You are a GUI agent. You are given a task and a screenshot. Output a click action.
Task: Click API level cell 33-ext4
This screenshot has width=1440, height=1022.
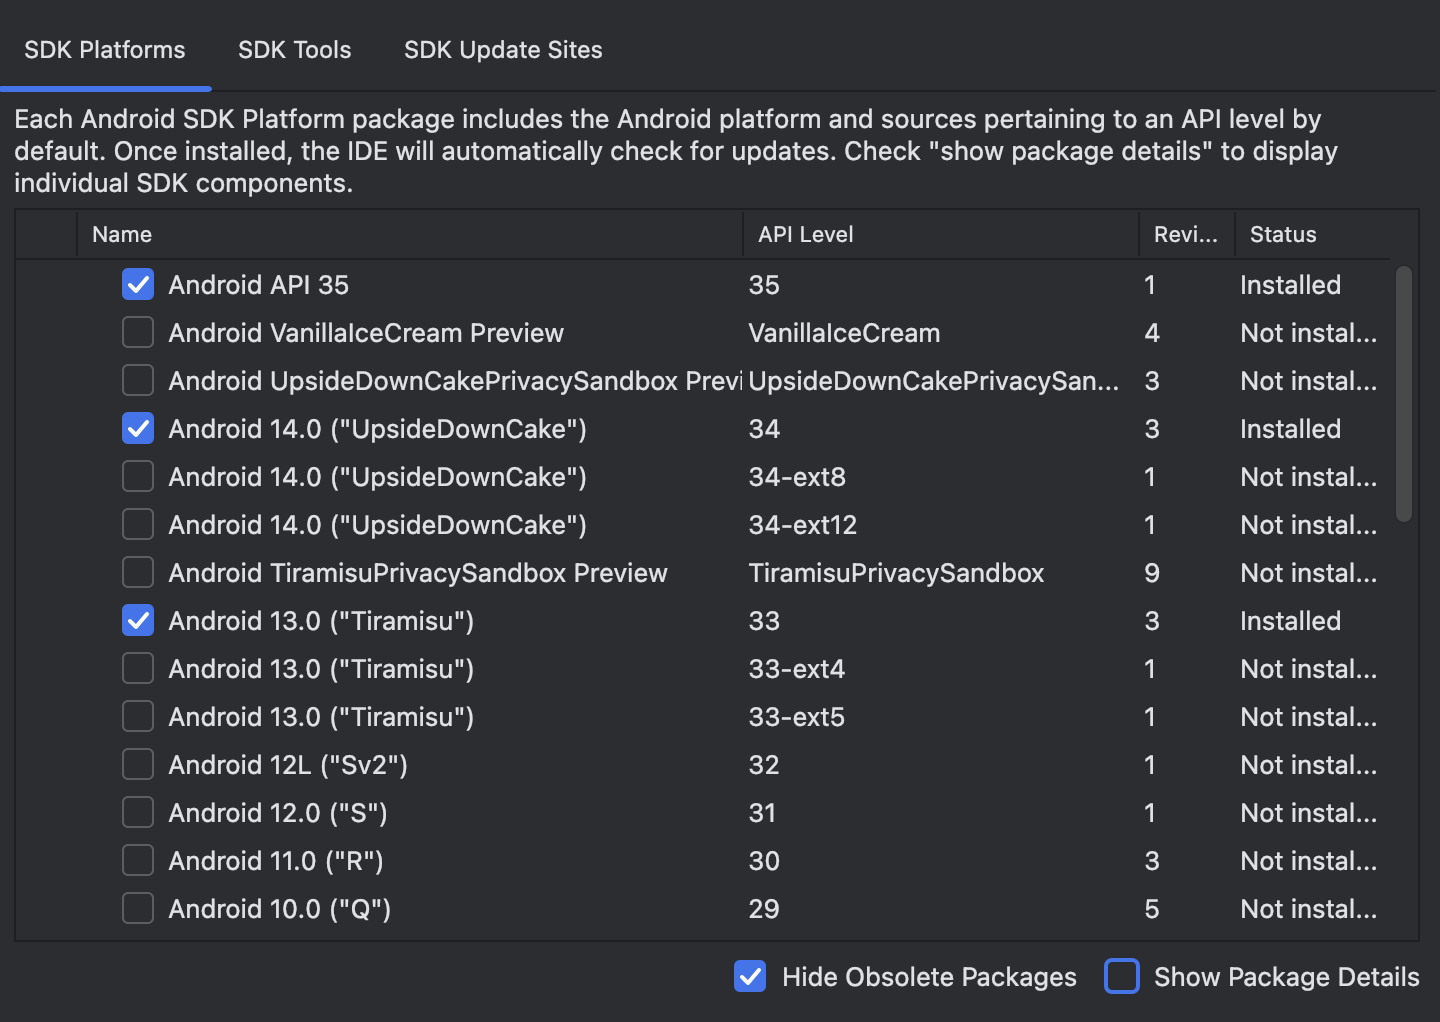(x=797, y=669)
